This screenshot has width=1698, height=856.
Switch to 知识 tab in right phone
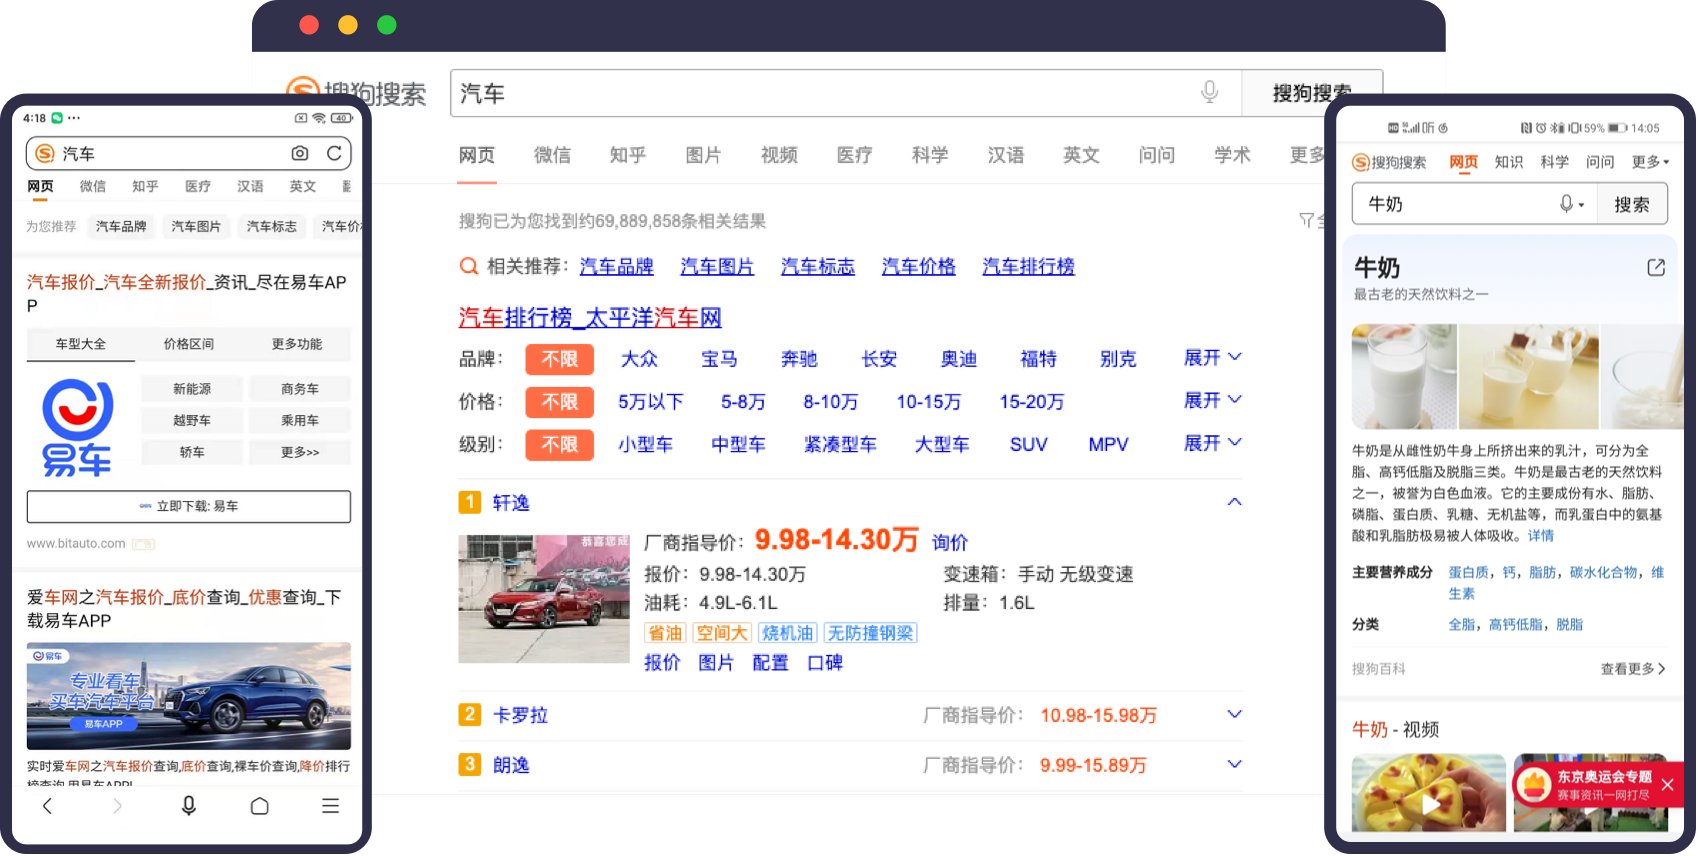point(1508,162)
